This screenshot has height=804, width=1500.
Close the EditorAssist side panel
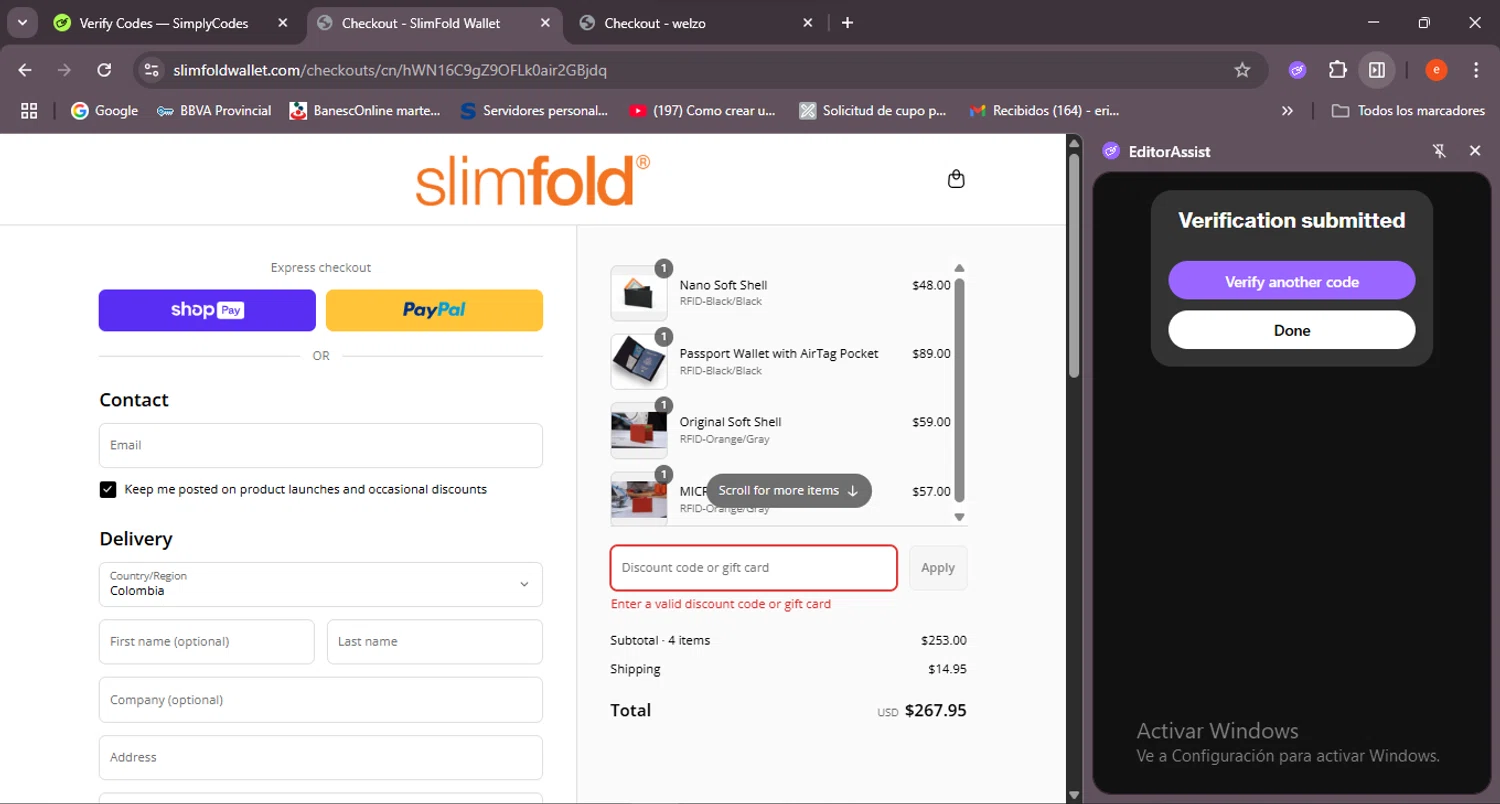[1475, 151]
